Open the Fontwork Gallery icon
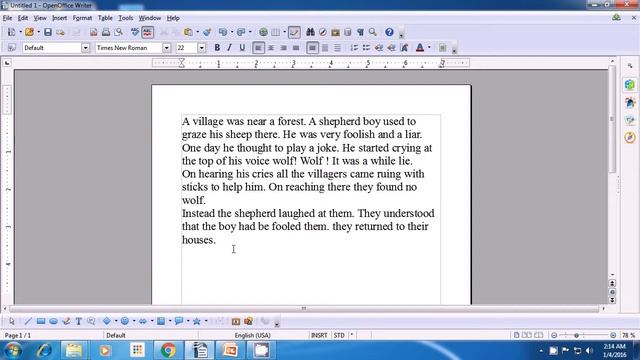Screen dimensions: 640x360 click(236, 321)
